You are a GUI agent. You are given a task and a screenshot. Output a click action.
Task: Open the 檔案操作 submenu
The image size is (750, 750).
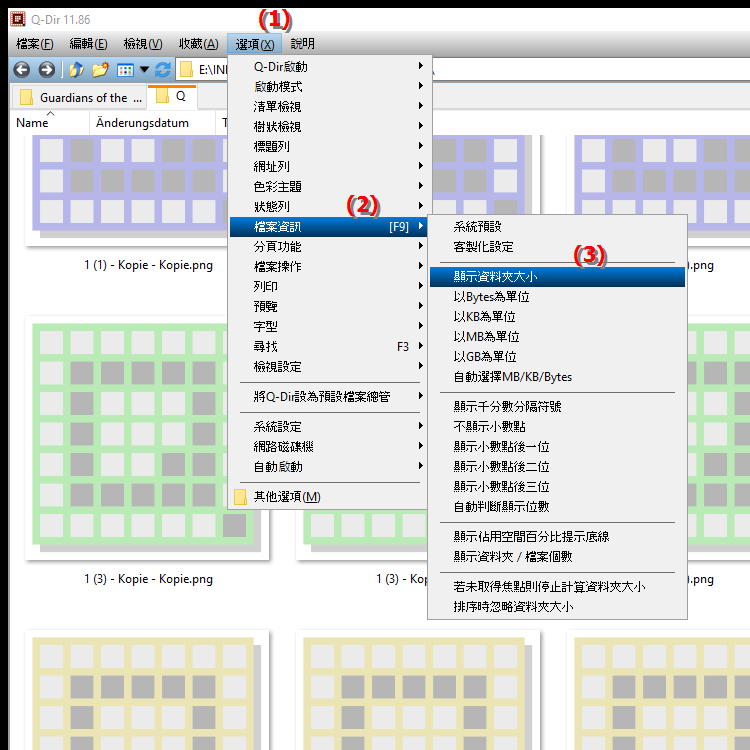pyautogui.click(x=330, y=266)
